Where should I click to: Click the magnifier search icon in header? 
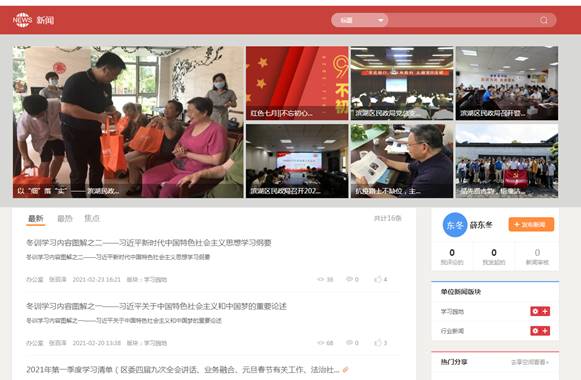tap(544, 20)
